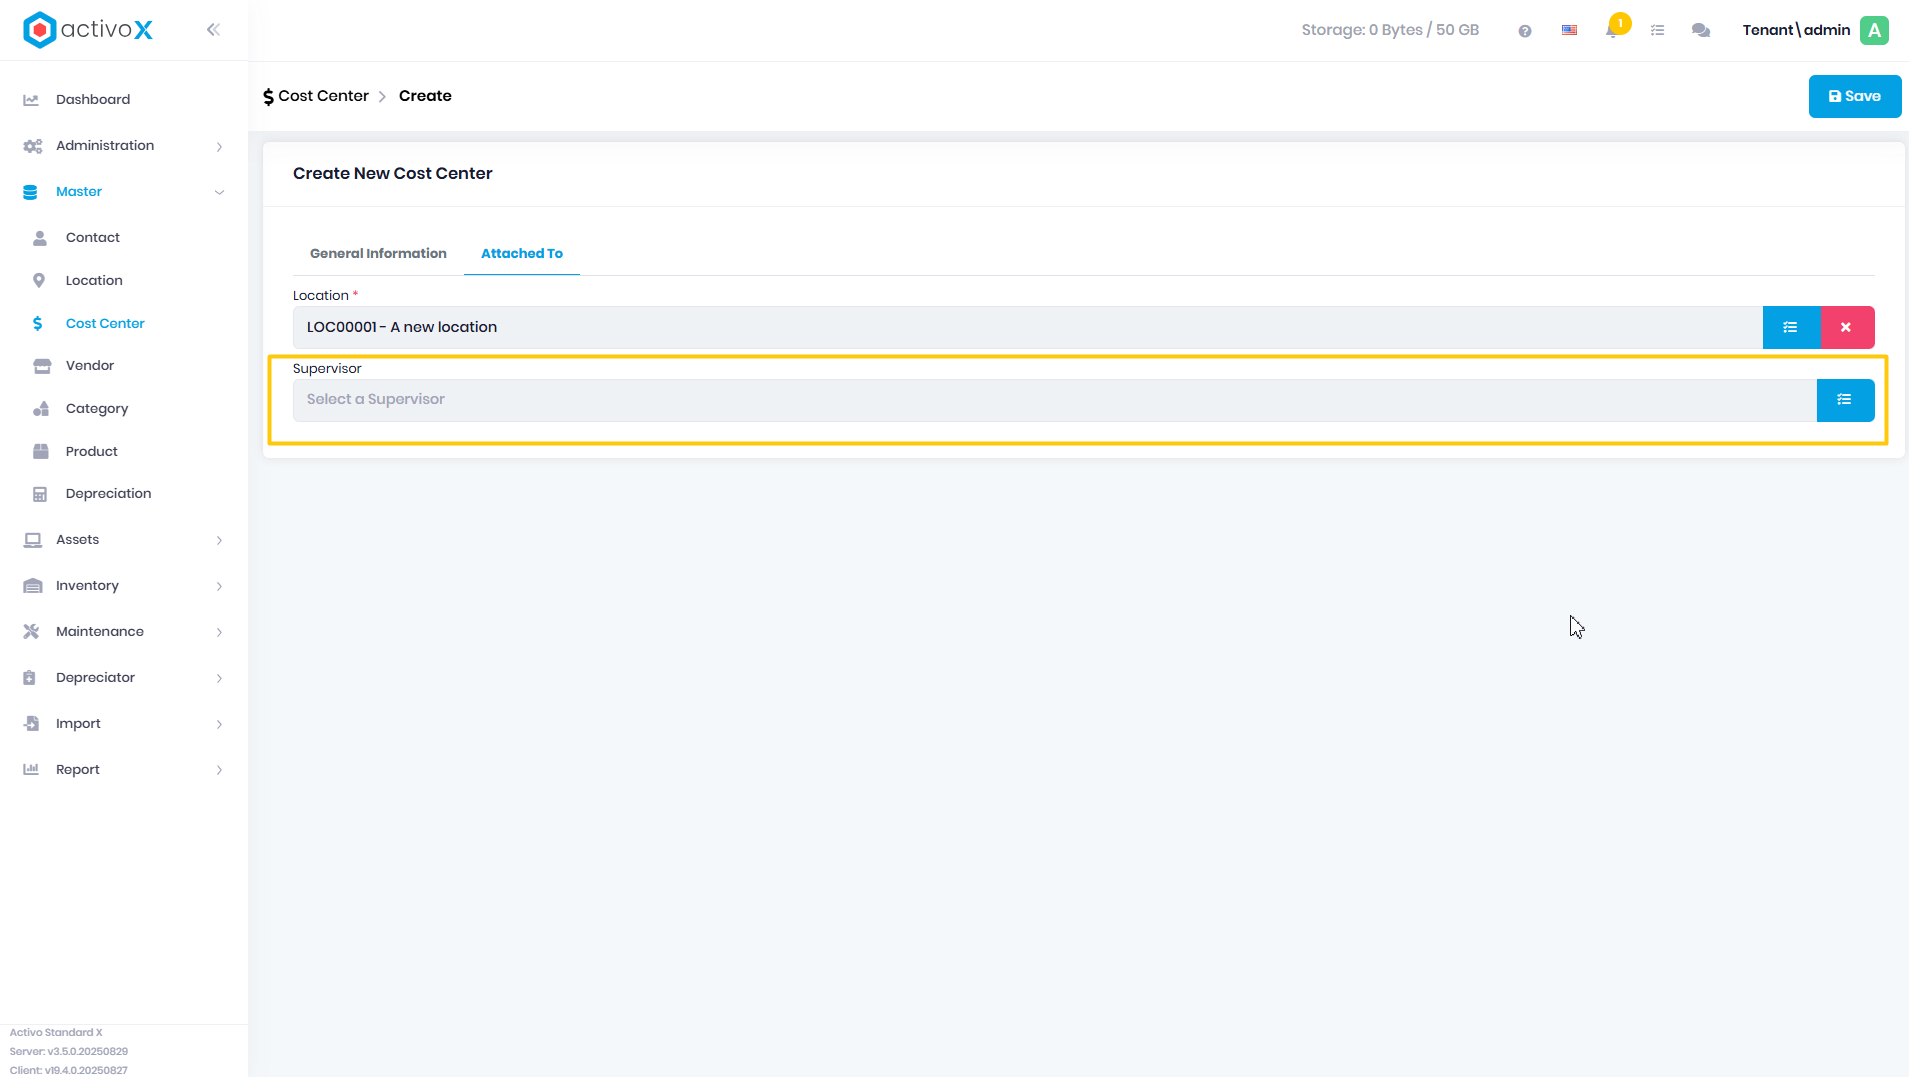Expand the Depreciator menu chevron
The height and width of the screenshot is (1077, 1909).
coord(219,679)
